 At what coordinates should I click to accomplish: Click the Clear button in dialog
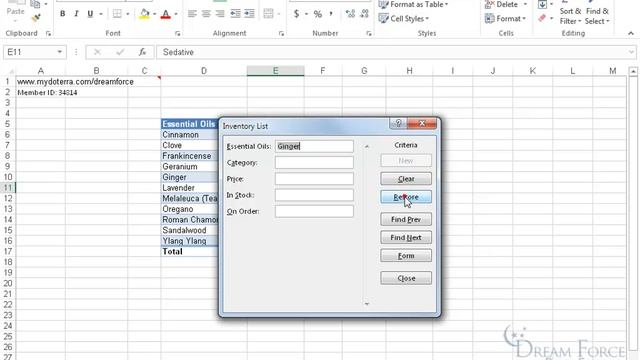(406, 179)
